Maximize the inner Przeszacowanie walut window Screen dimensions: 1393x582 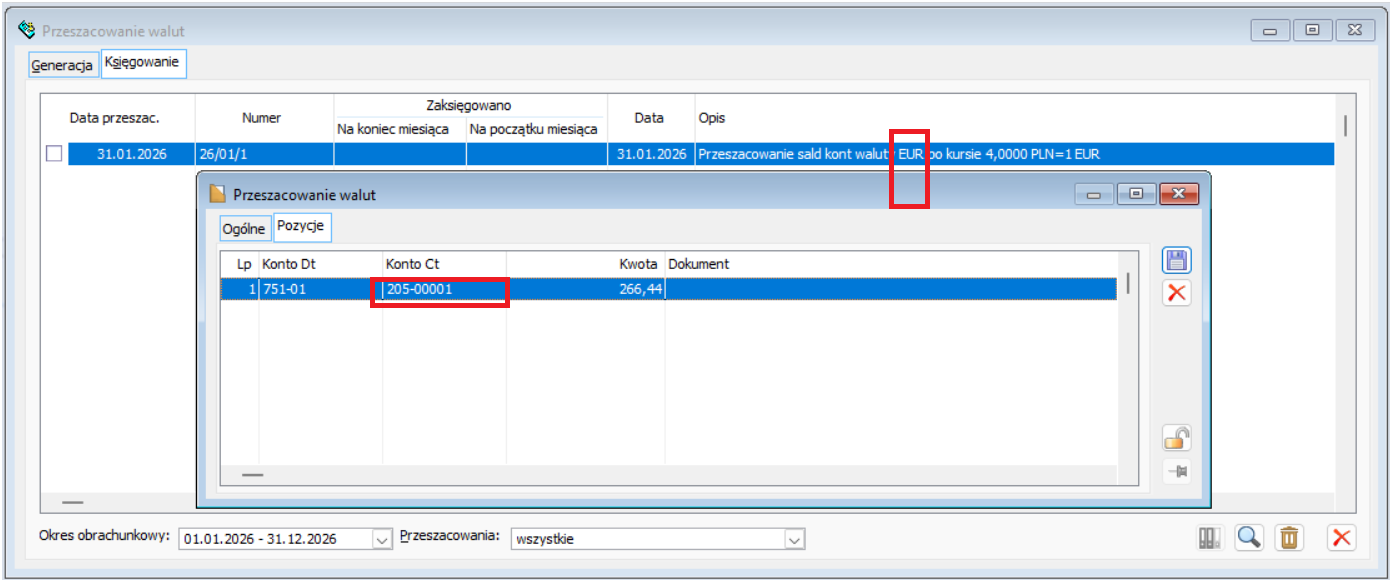pyautogui.click(x=1136, y=194)
